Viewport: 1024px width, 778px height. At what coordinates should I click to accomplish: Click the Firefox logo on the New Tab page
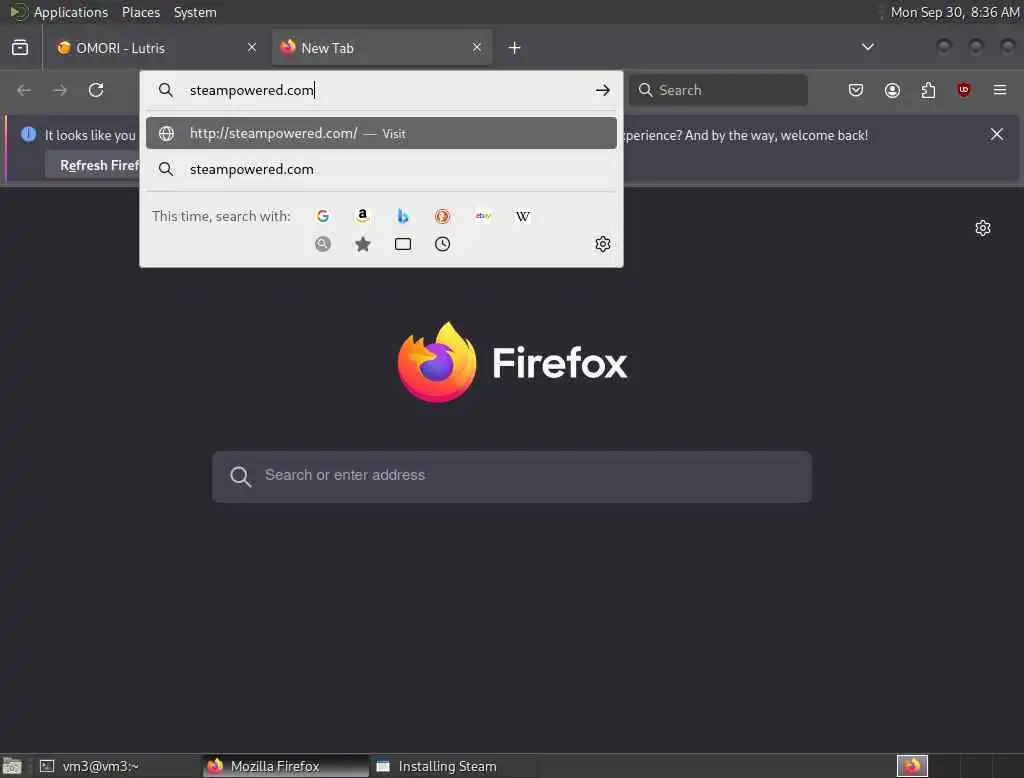tap(437, 362)
